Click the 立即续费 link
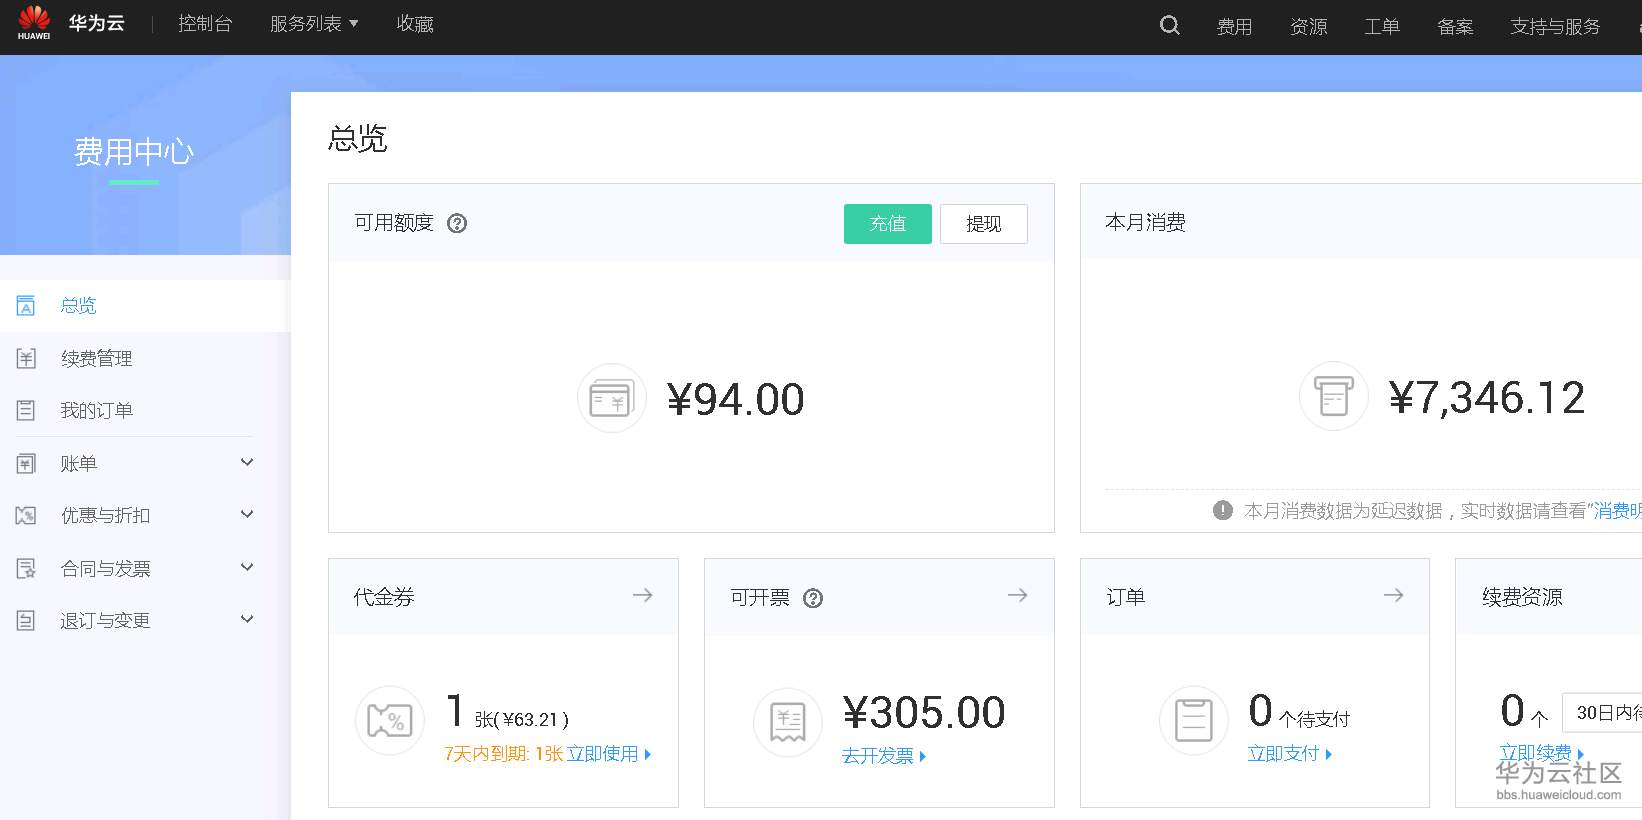Screen dimensions: 1642x820 coord(1541,753)
